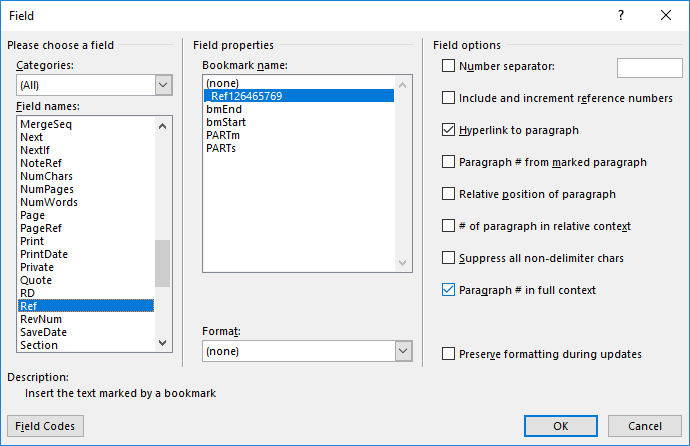Click Field names scroll down arrow
The image size is (690, 446).
[162, 343]
